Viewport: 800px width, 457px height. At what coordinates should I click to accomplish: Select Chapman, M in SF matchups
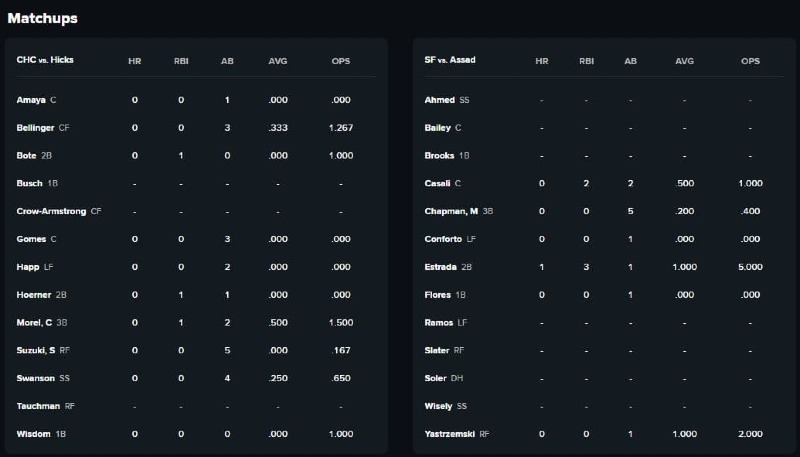(x=451, y=211)
